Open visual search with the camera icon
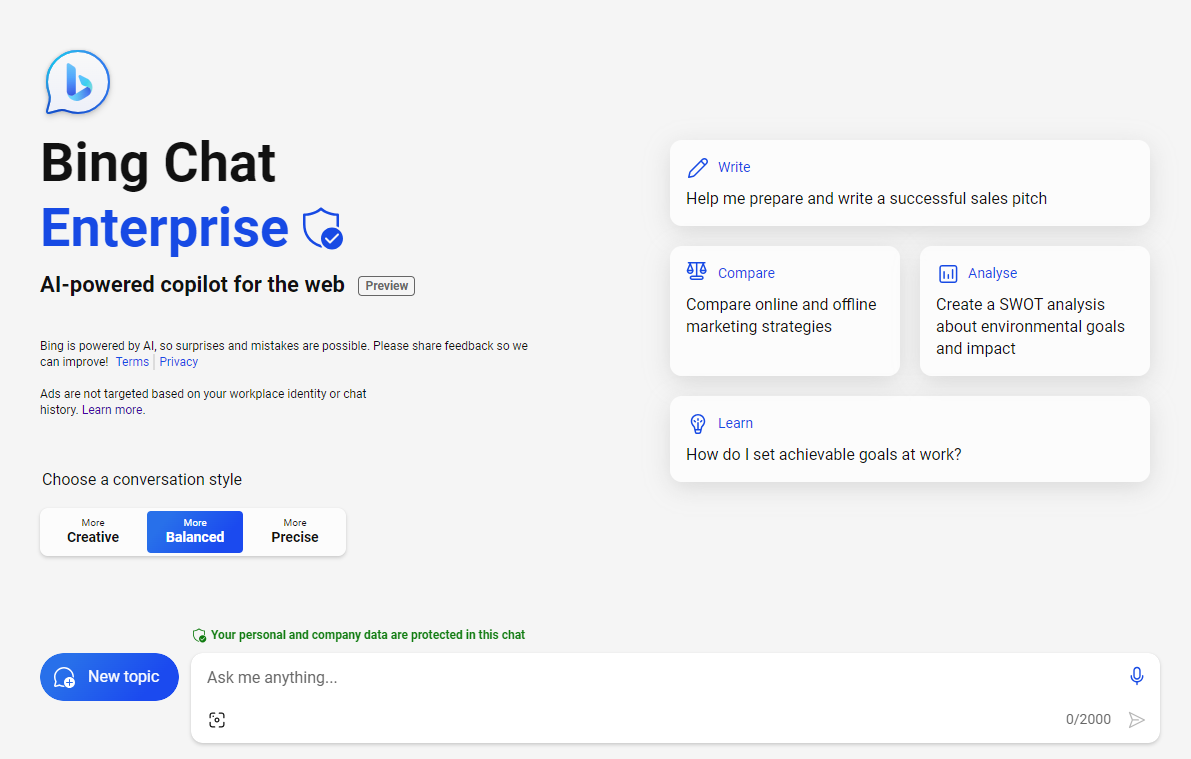 point(217,719)
